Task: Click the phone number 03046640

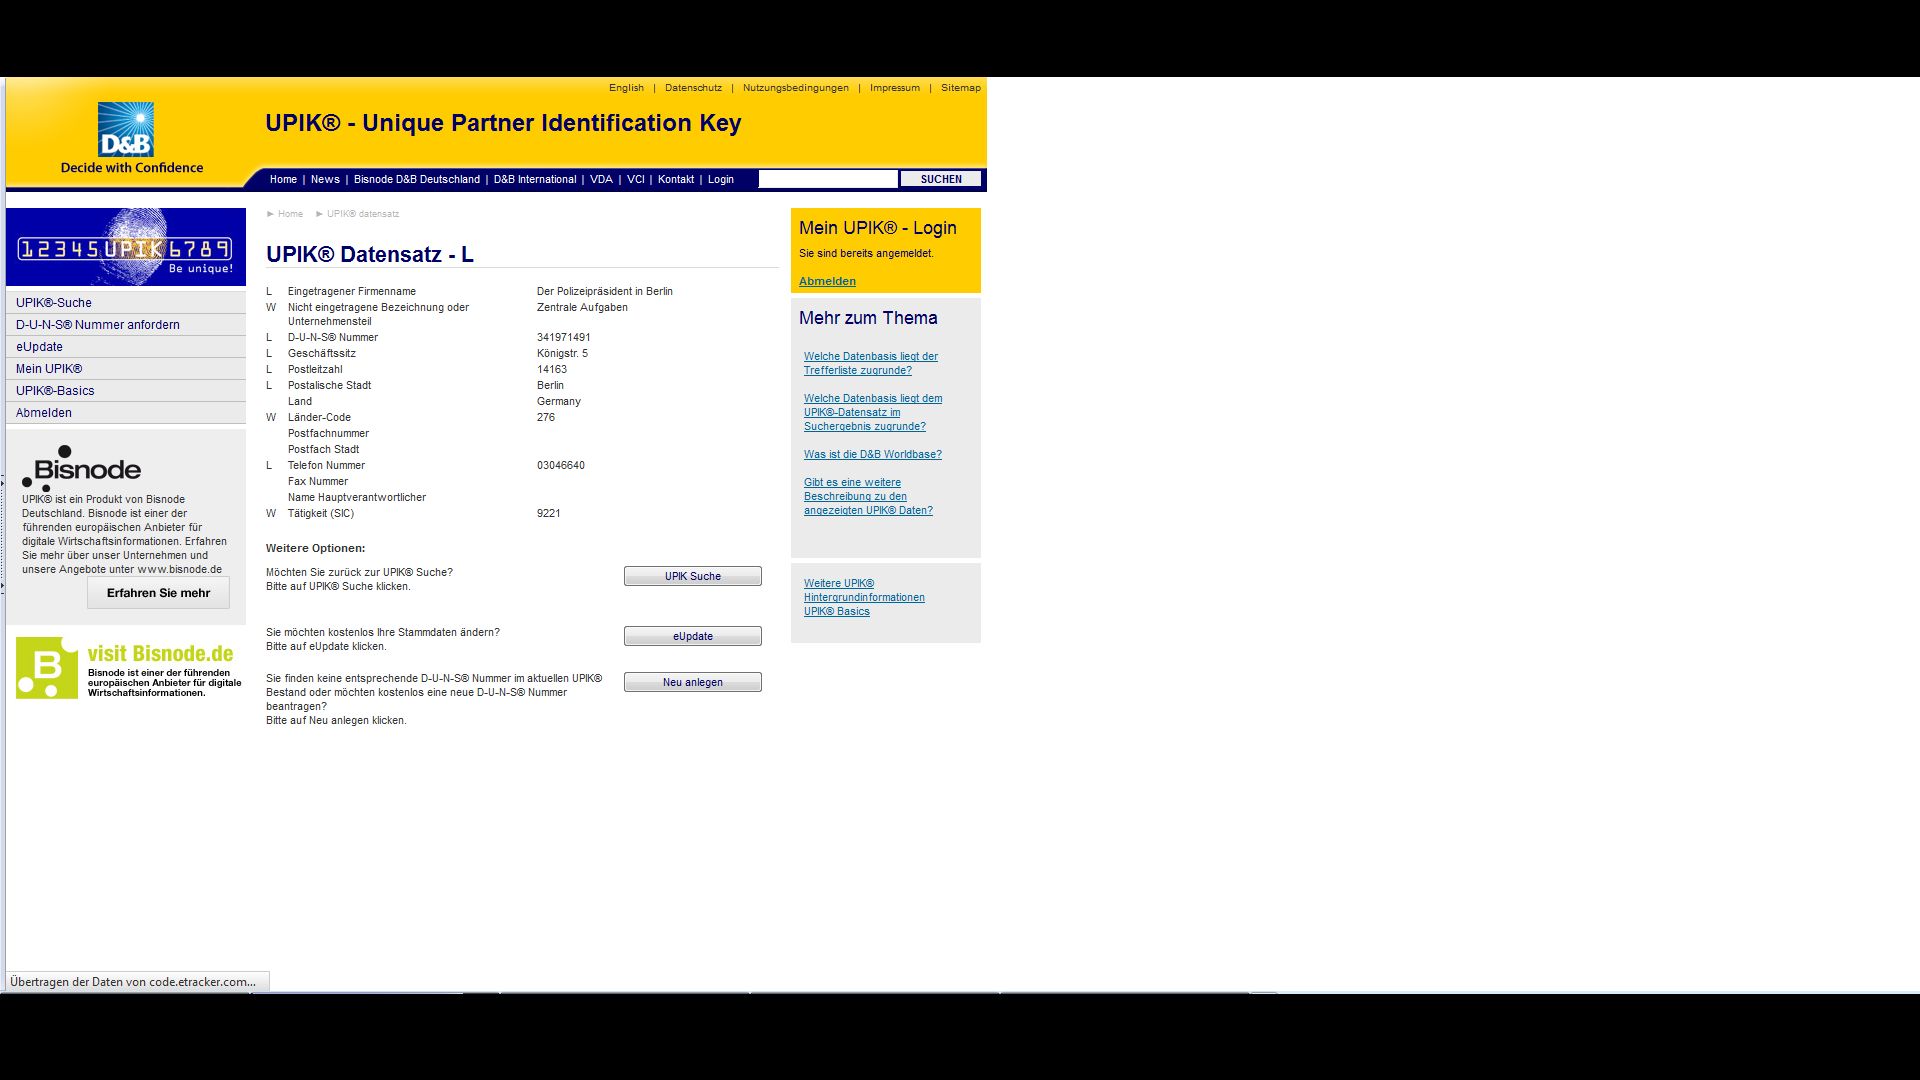Action: click(561, 466)
